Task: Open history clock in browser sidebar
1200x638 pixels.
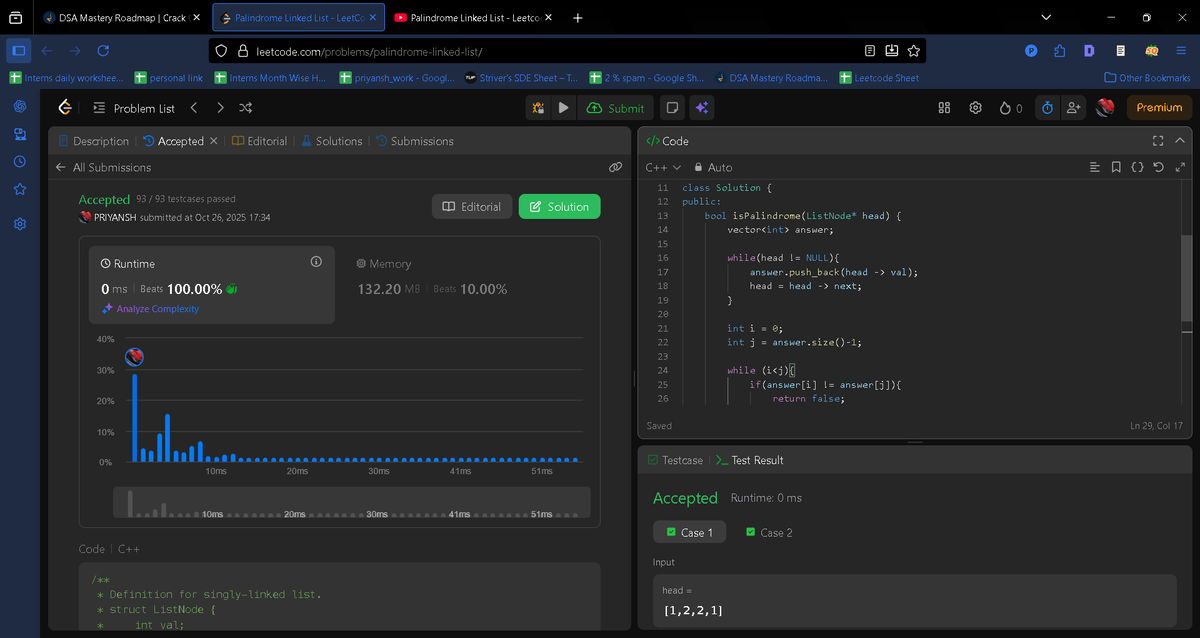Action: 19,162
